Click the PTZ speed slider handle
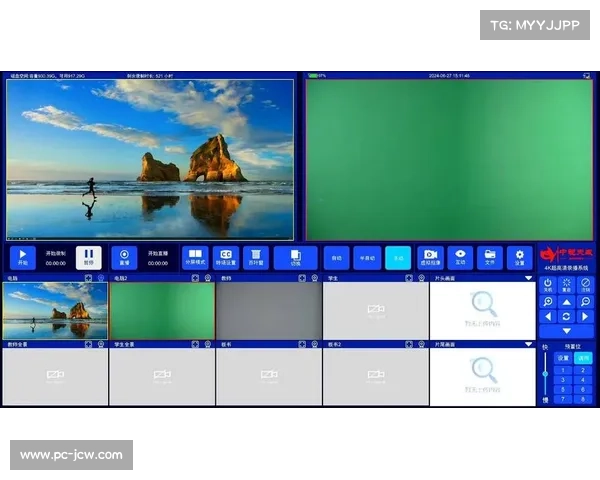600x480 pixels. point(546,375)
